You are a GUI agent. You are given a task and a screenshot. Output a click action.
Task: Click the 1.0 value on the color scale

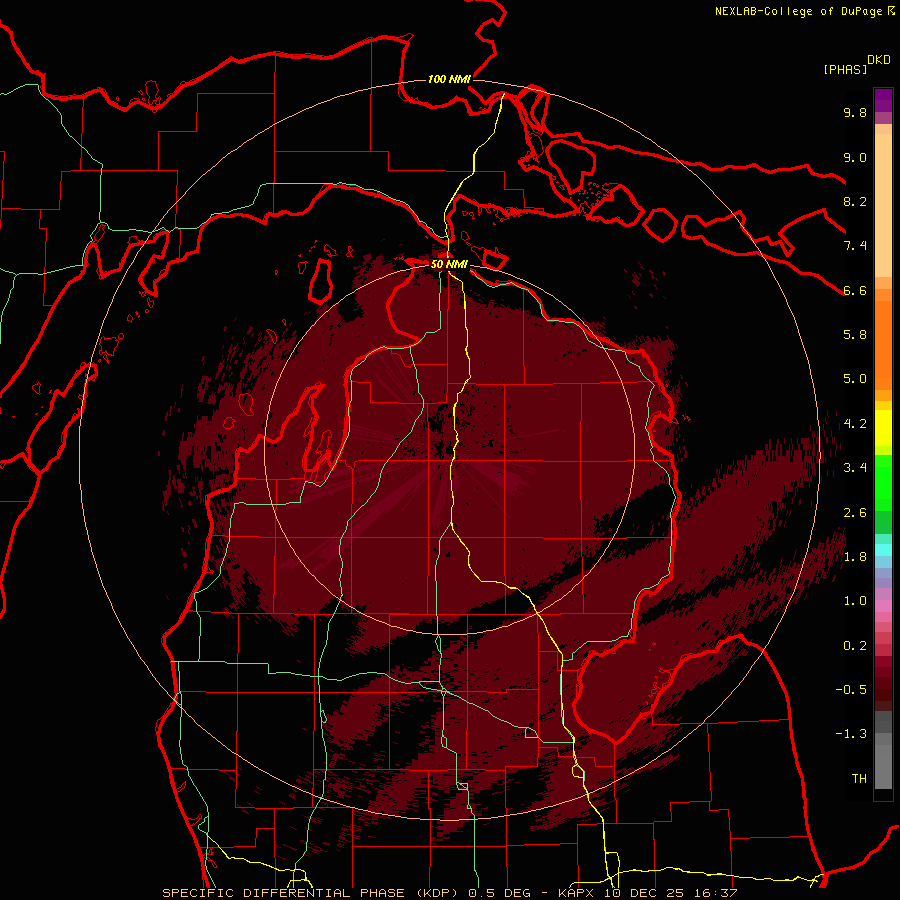[855, 601]
